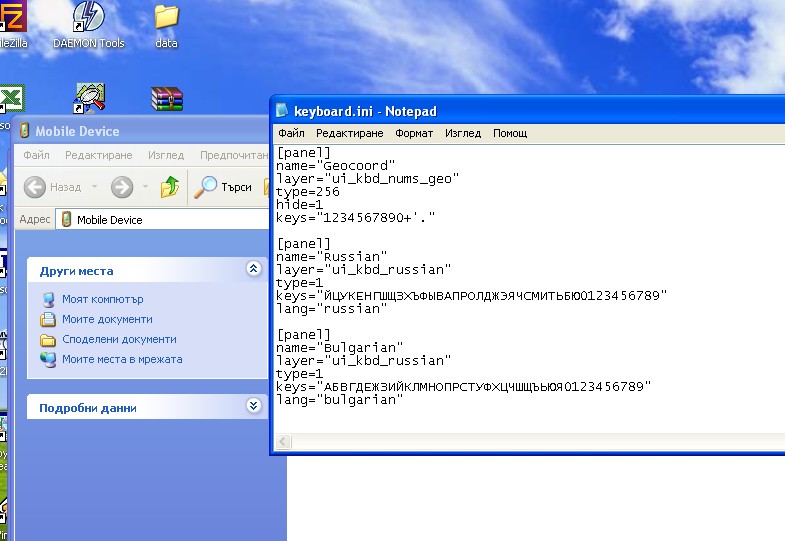Click the Notepad icon in keyboard.ini title bar
This screenshot has height=541, width=785.
[283, 111]
